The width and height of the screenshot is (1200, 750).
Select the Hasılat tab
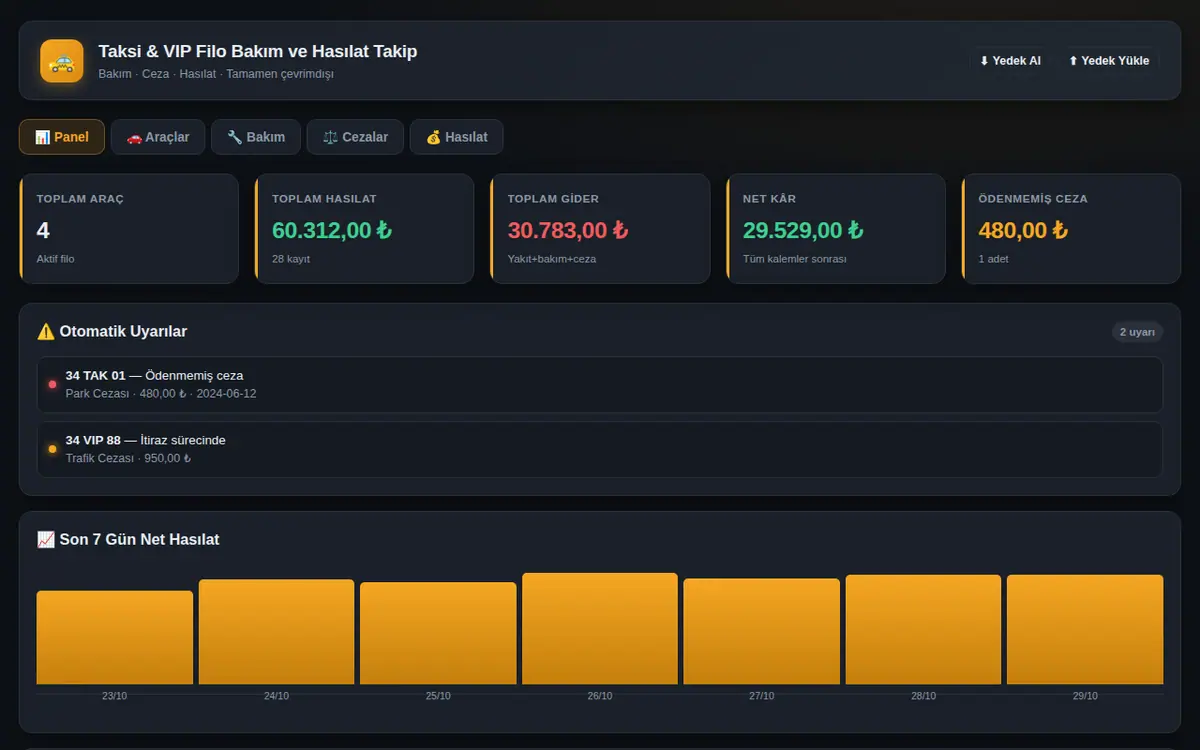click(x=457, y=137)
